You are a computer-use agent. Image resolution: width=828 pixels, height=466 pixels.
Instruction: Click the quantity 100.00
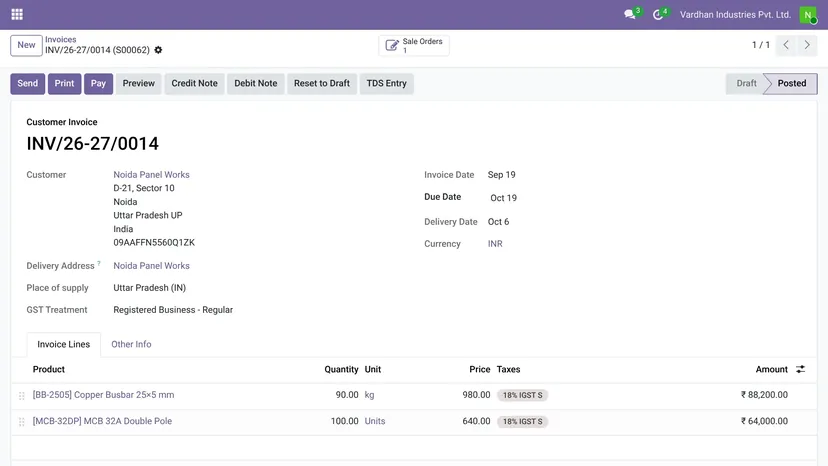(345, 421)
